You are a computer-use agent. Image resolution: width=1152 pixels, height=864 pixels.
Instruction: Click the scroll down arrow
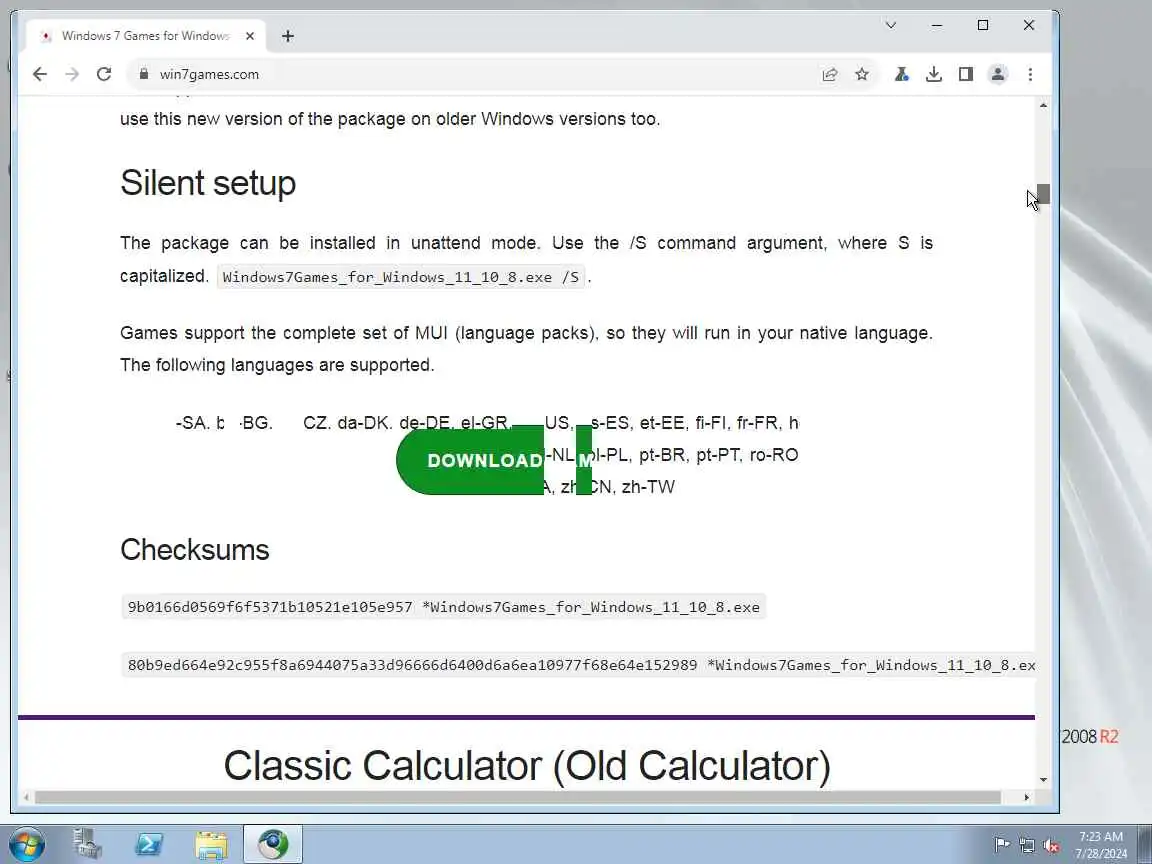click(1043, 780)
